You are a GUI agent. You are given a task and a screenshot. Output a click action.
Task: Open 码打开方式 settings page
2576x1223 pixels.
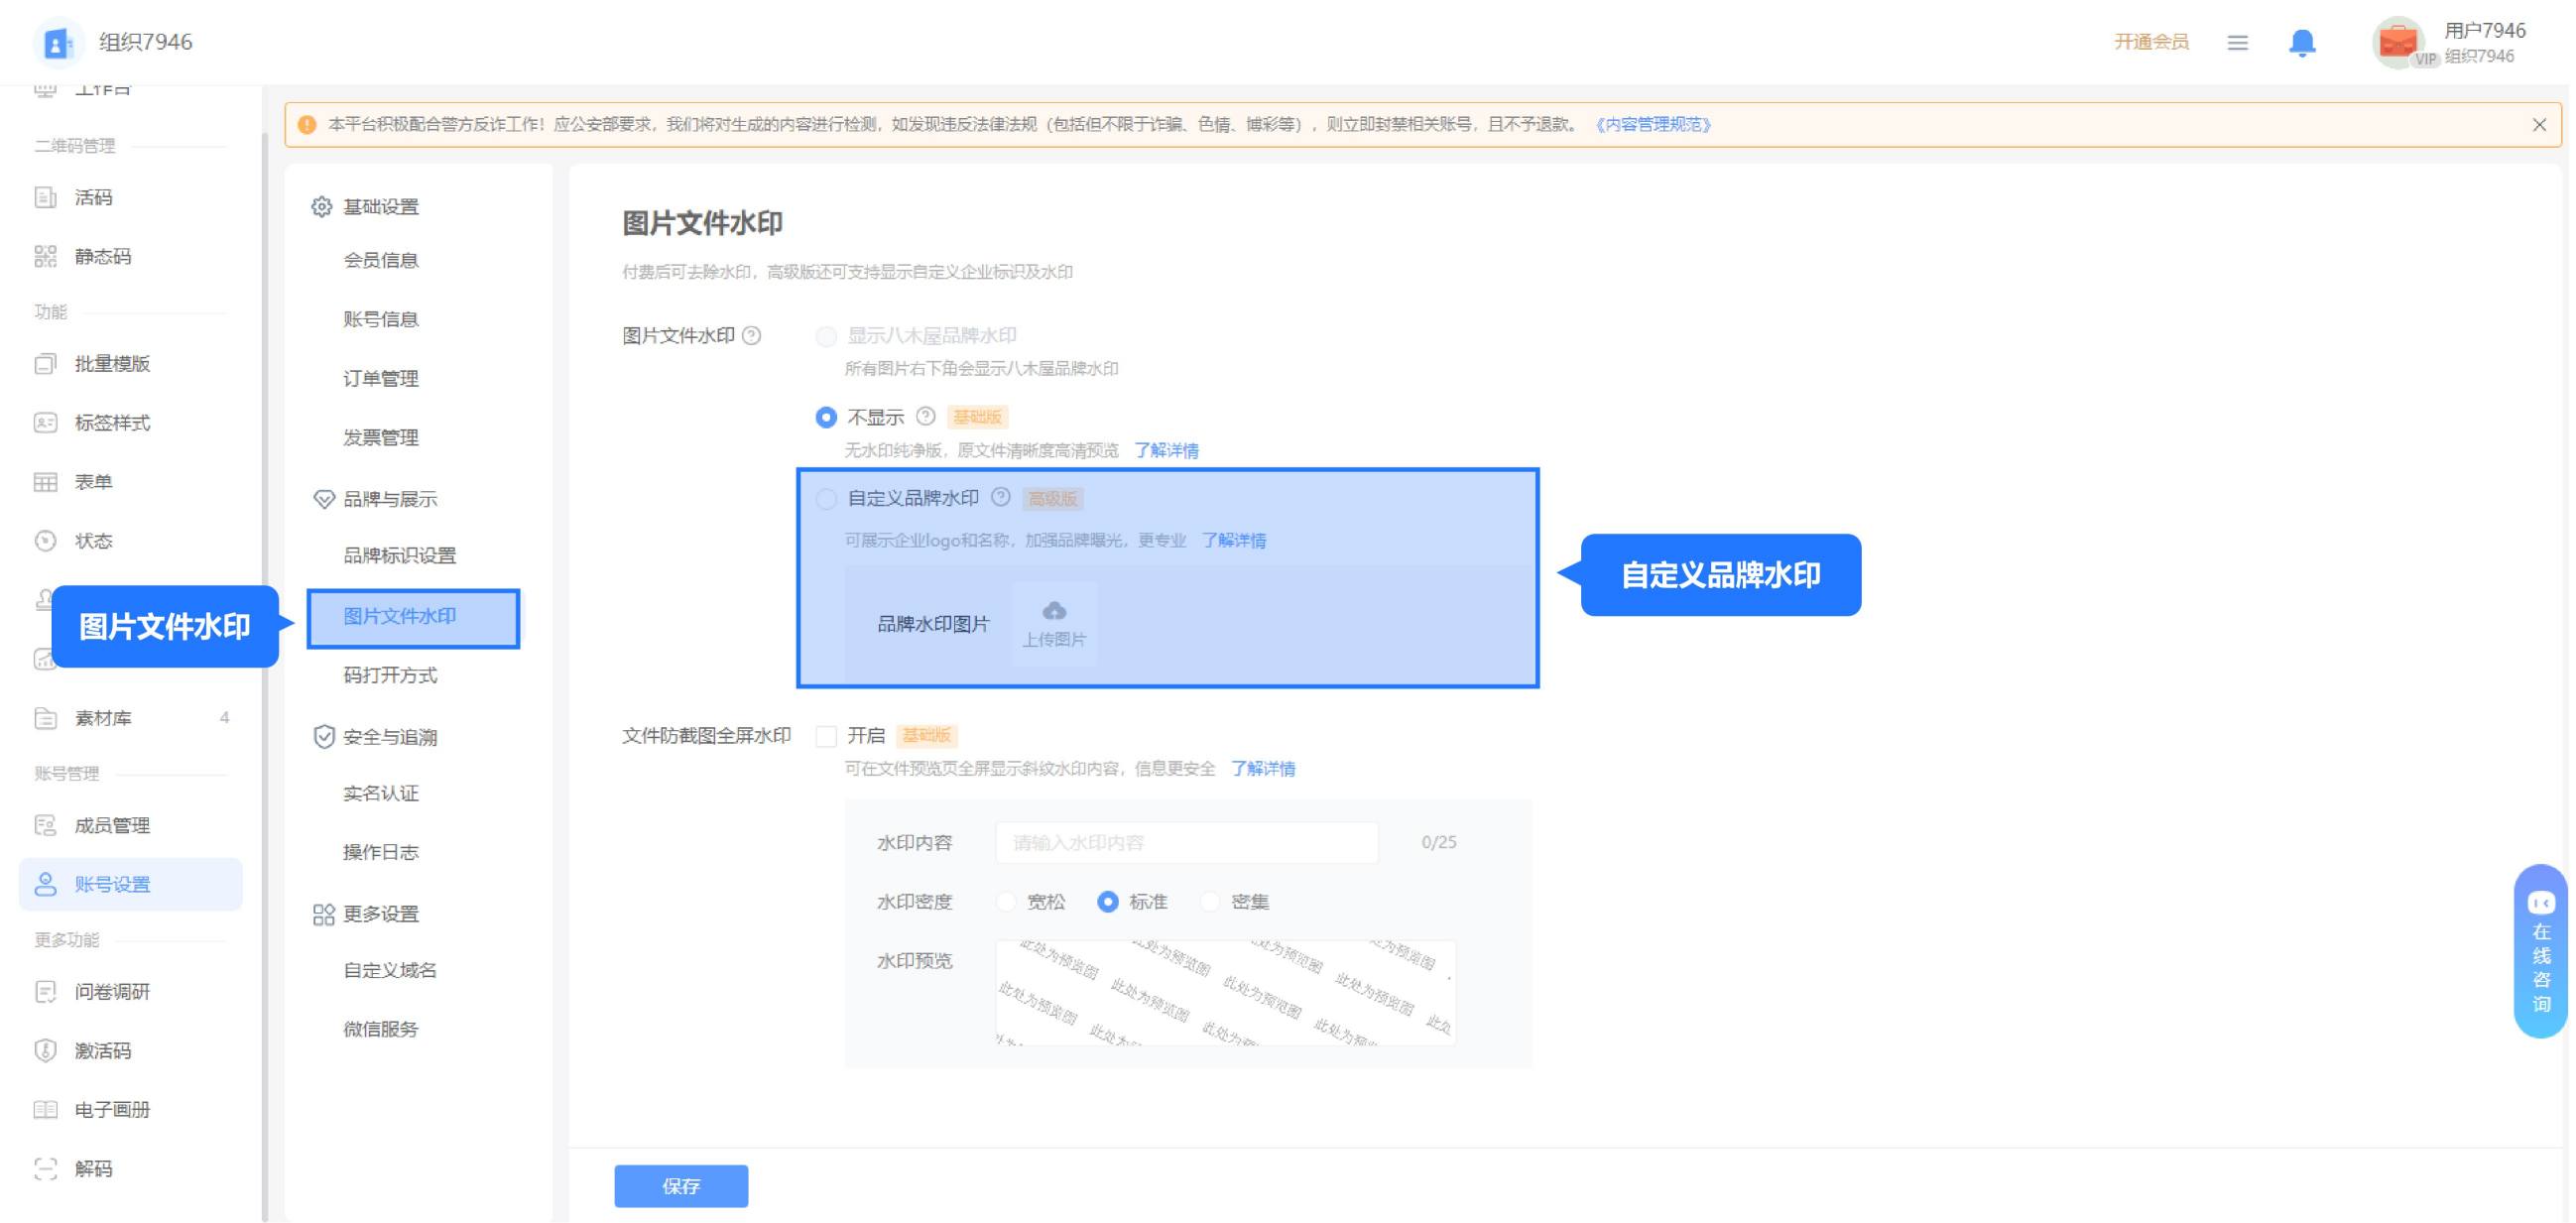[x=391, y=675]
